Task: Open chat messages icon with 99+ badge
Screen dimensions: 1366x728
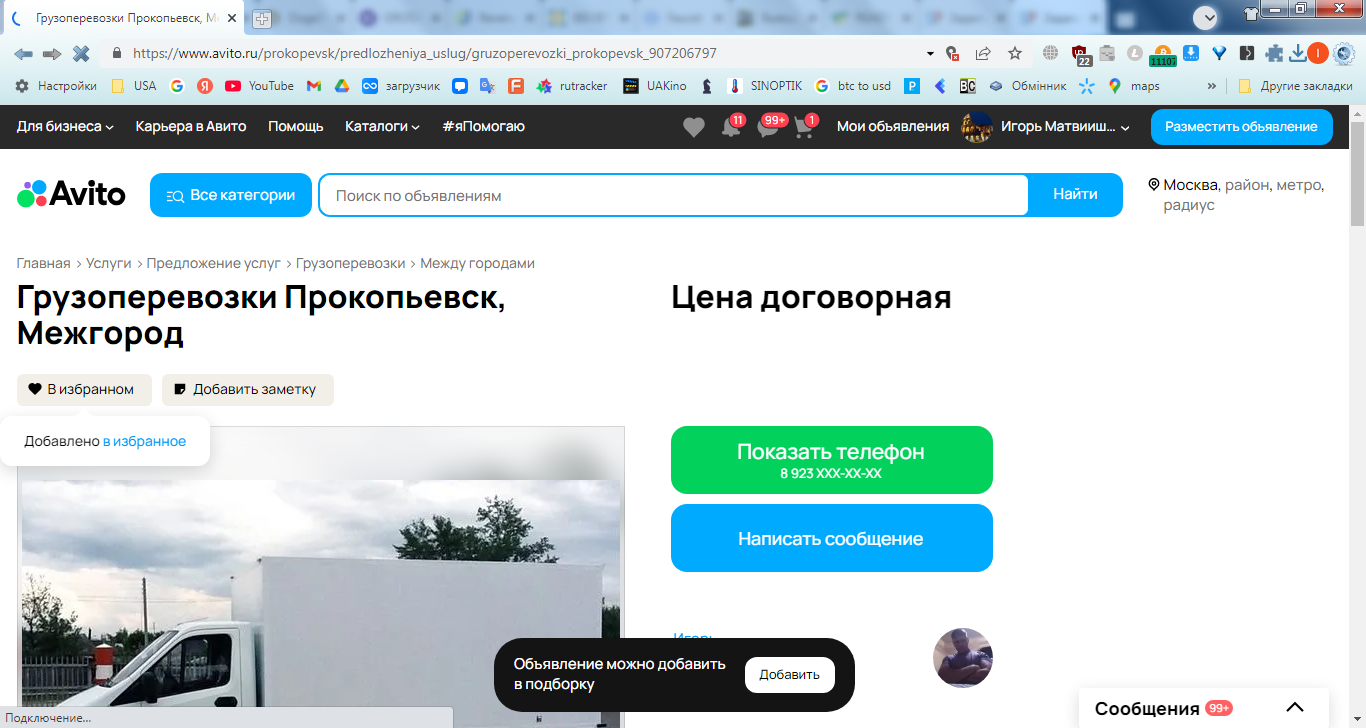Action: (x=768, y=127)
